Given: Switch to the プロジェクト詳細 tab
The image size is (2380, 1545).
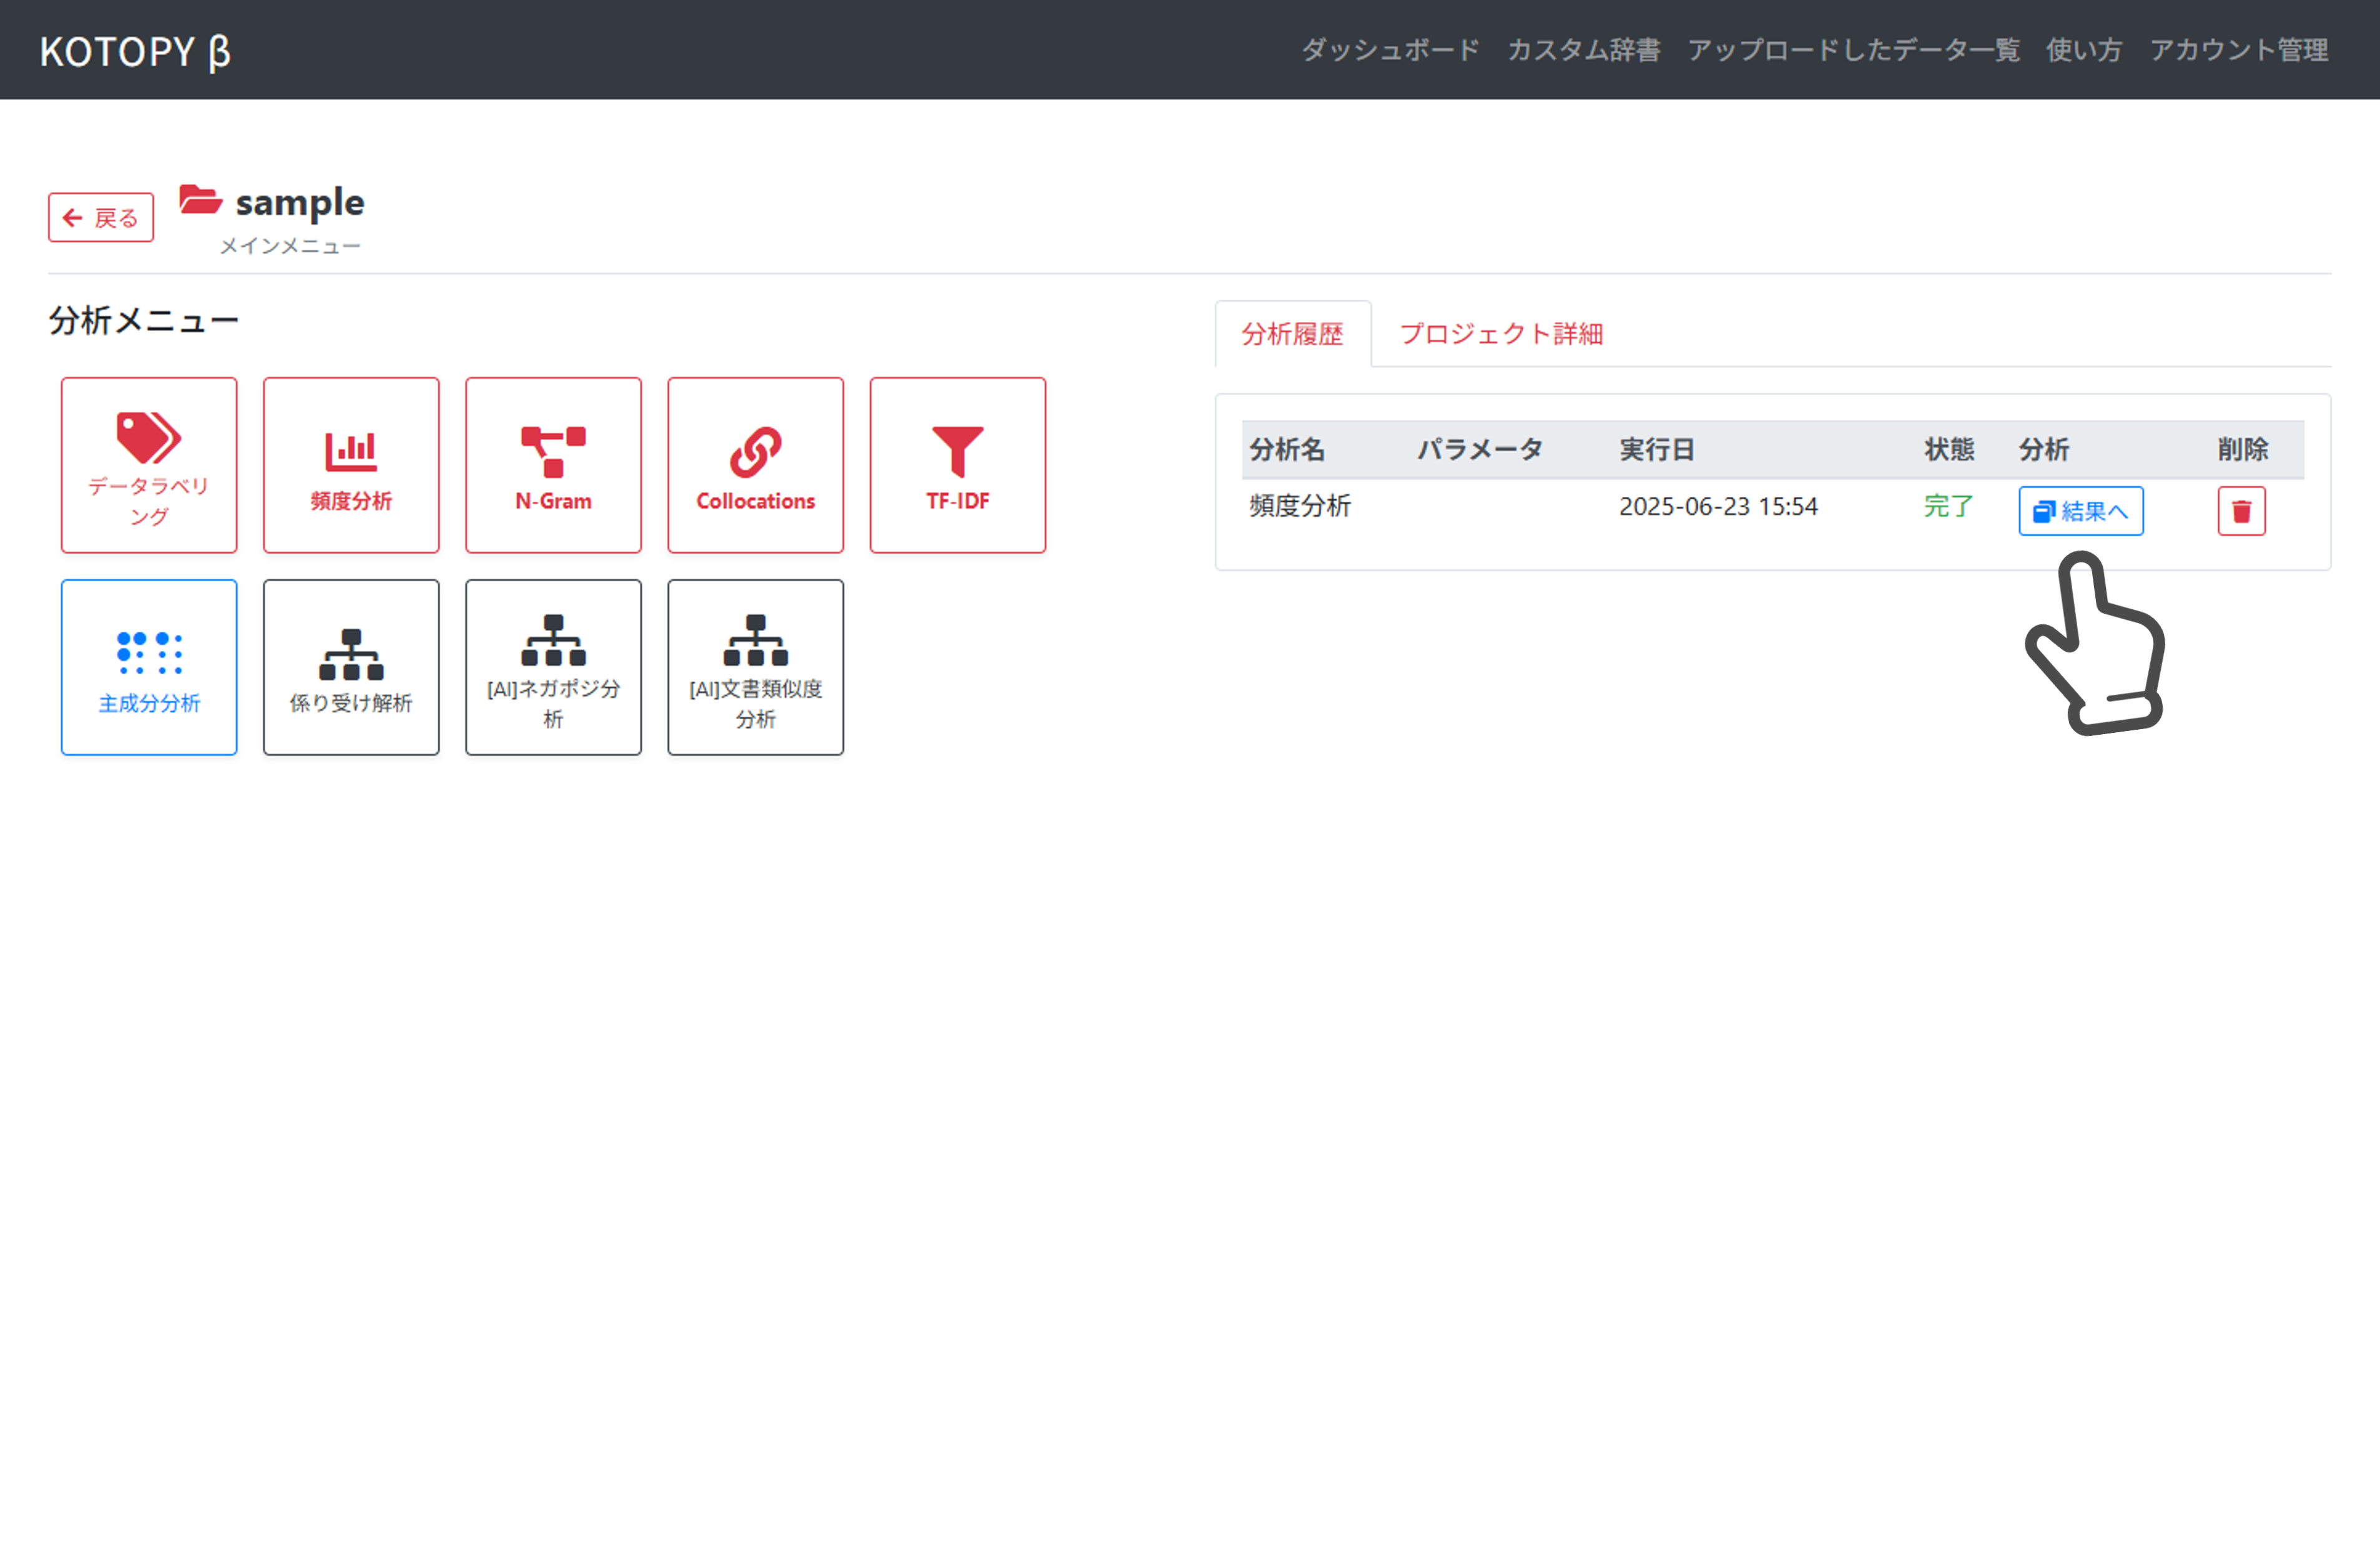Looking at the screenshot, I should pos(1500,334).
